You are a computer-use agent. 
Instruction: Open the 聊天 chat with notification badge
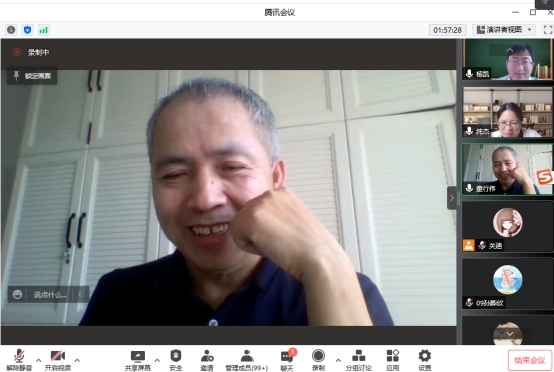pos(287,360)
